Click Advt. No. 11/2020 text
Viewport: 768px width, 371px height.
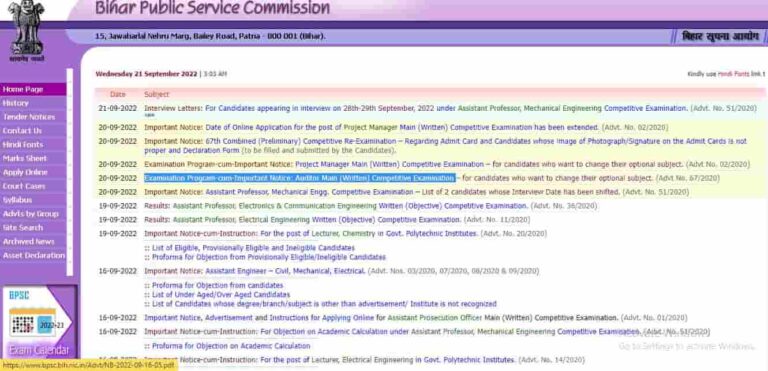497,220
